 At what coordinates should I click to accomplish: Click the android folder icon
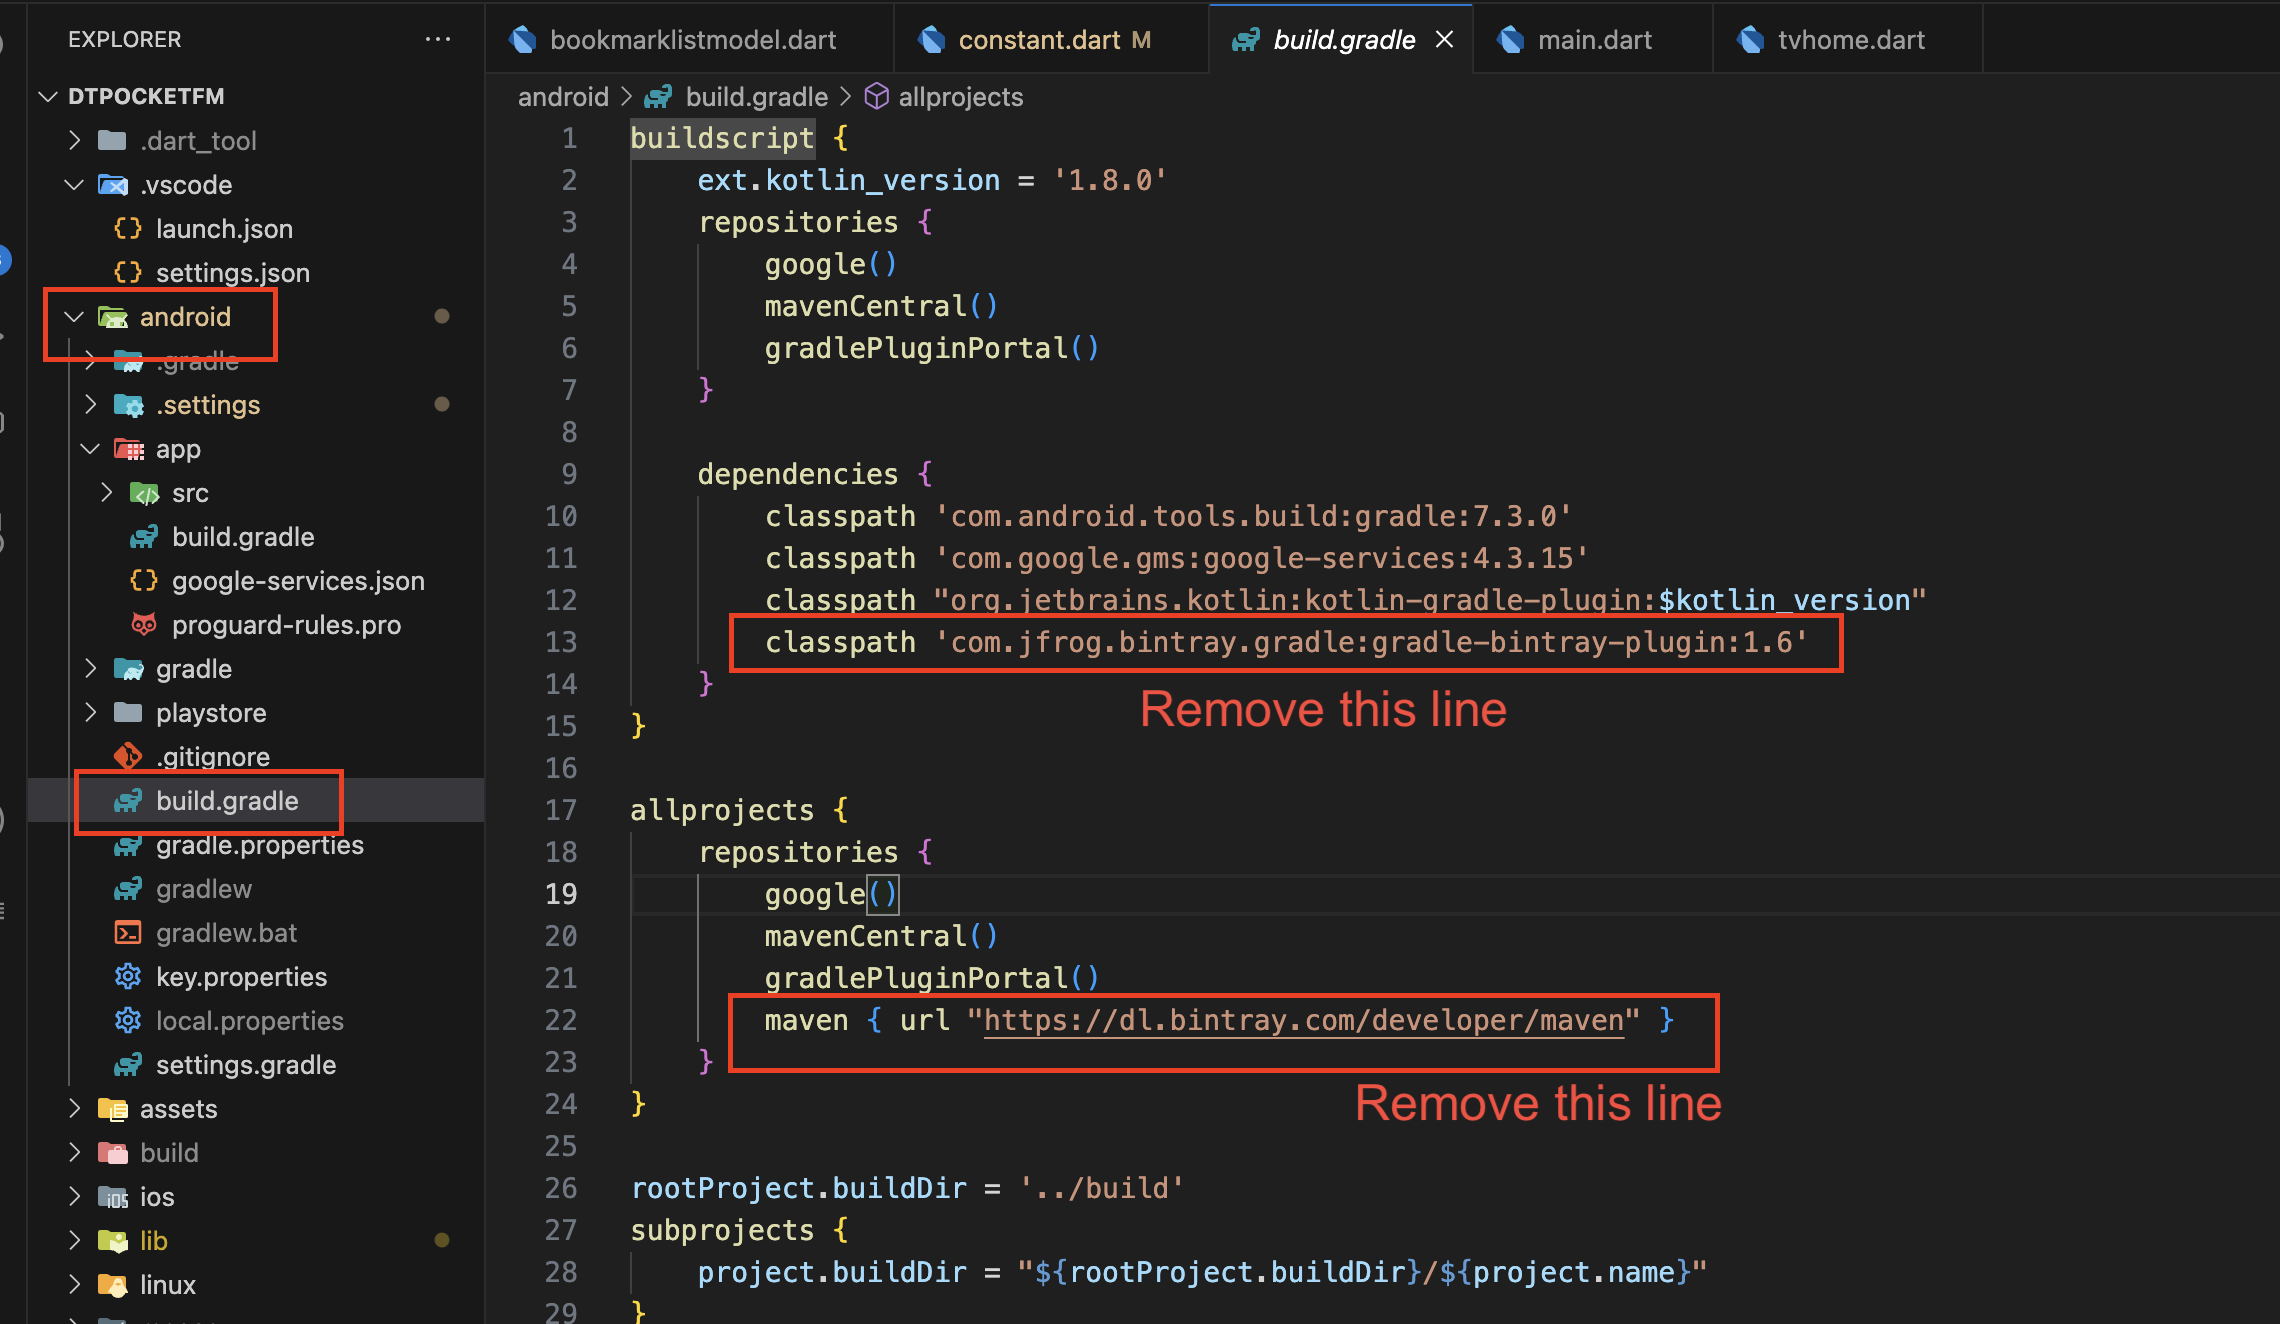[112, 317]
